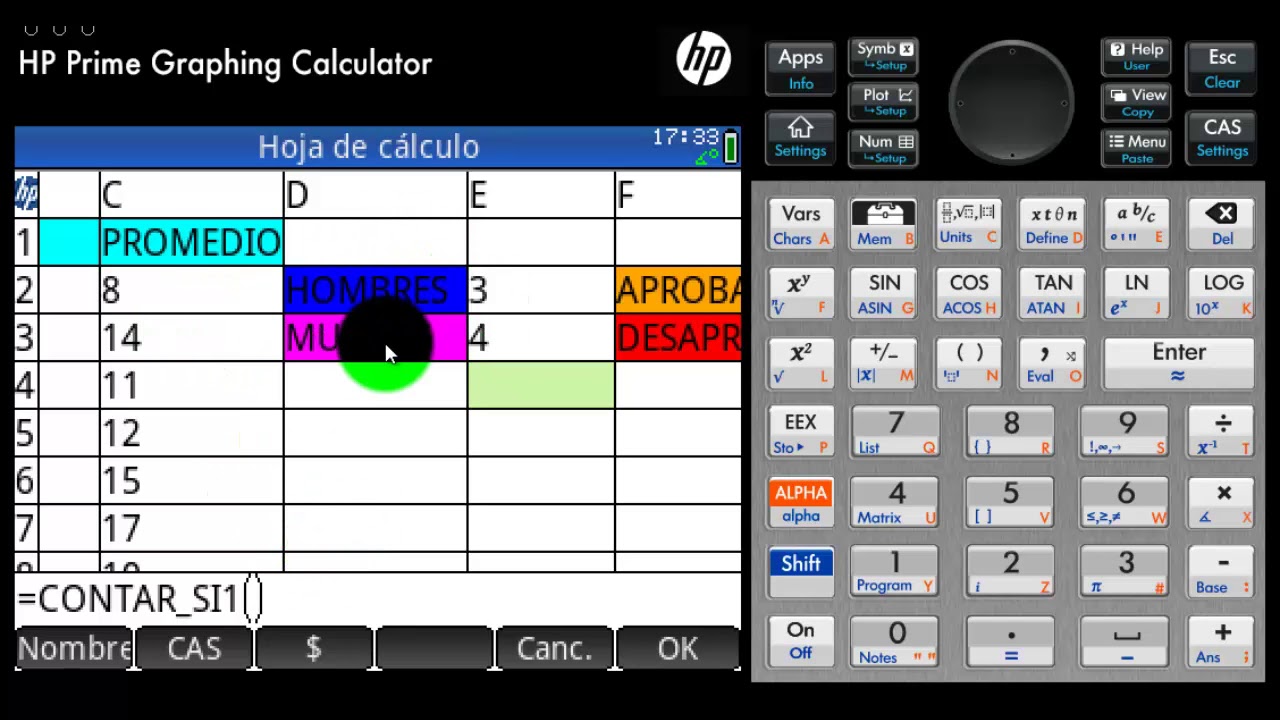This screenshot has height=720, width=1280.
Task: Confirm with OK soft menu item
Action: click(678, 649)
